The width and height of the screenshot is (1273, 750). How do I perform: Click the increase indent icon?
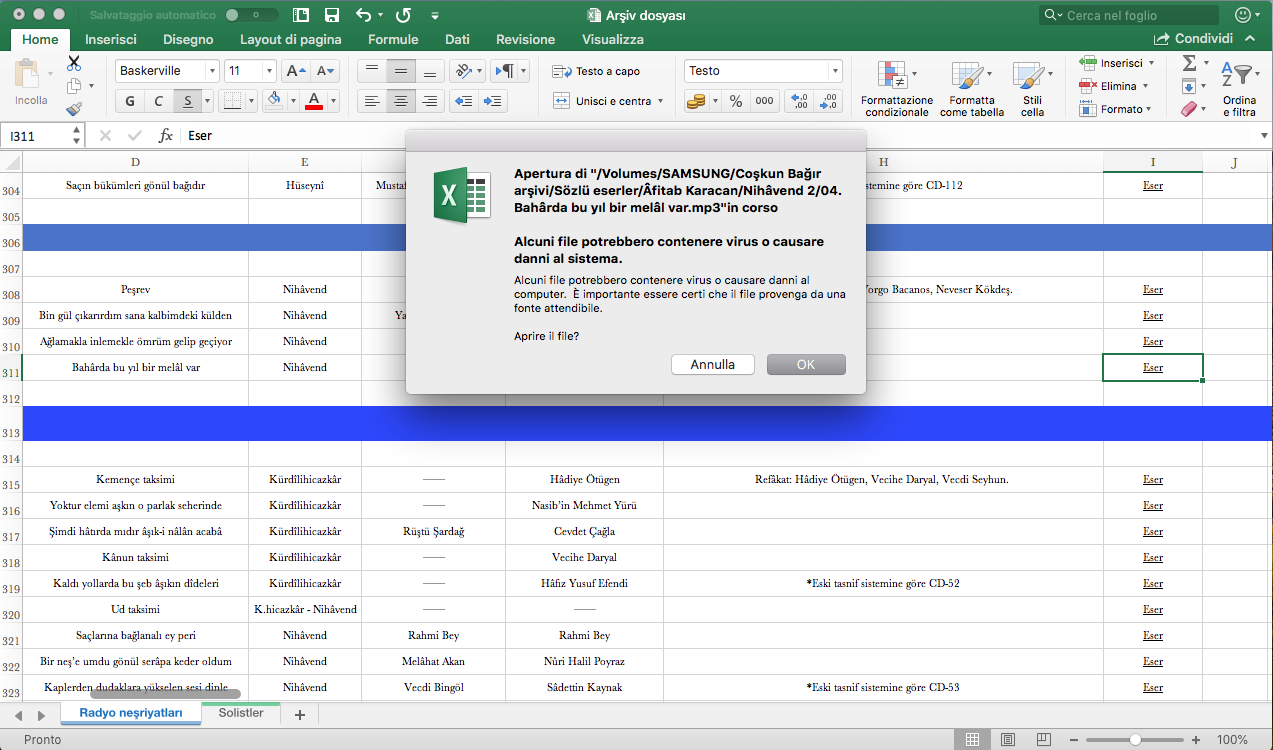click(493, 101)
